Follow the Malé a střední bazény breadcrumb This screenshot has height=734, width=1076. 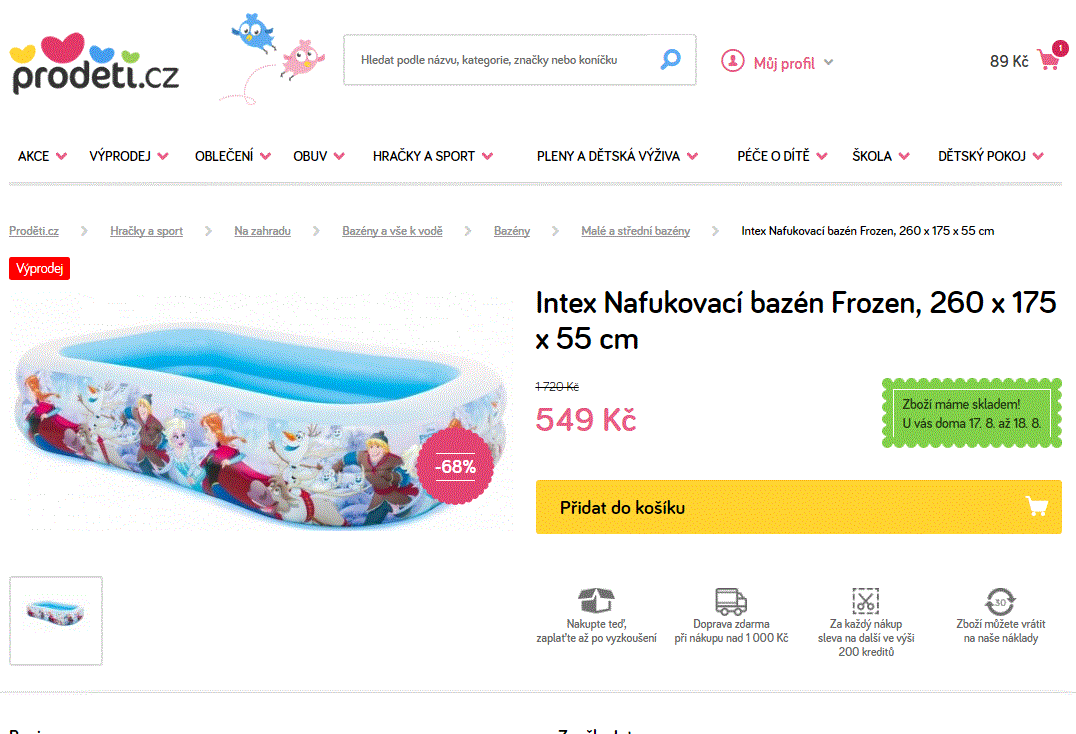tap(635, 230)
